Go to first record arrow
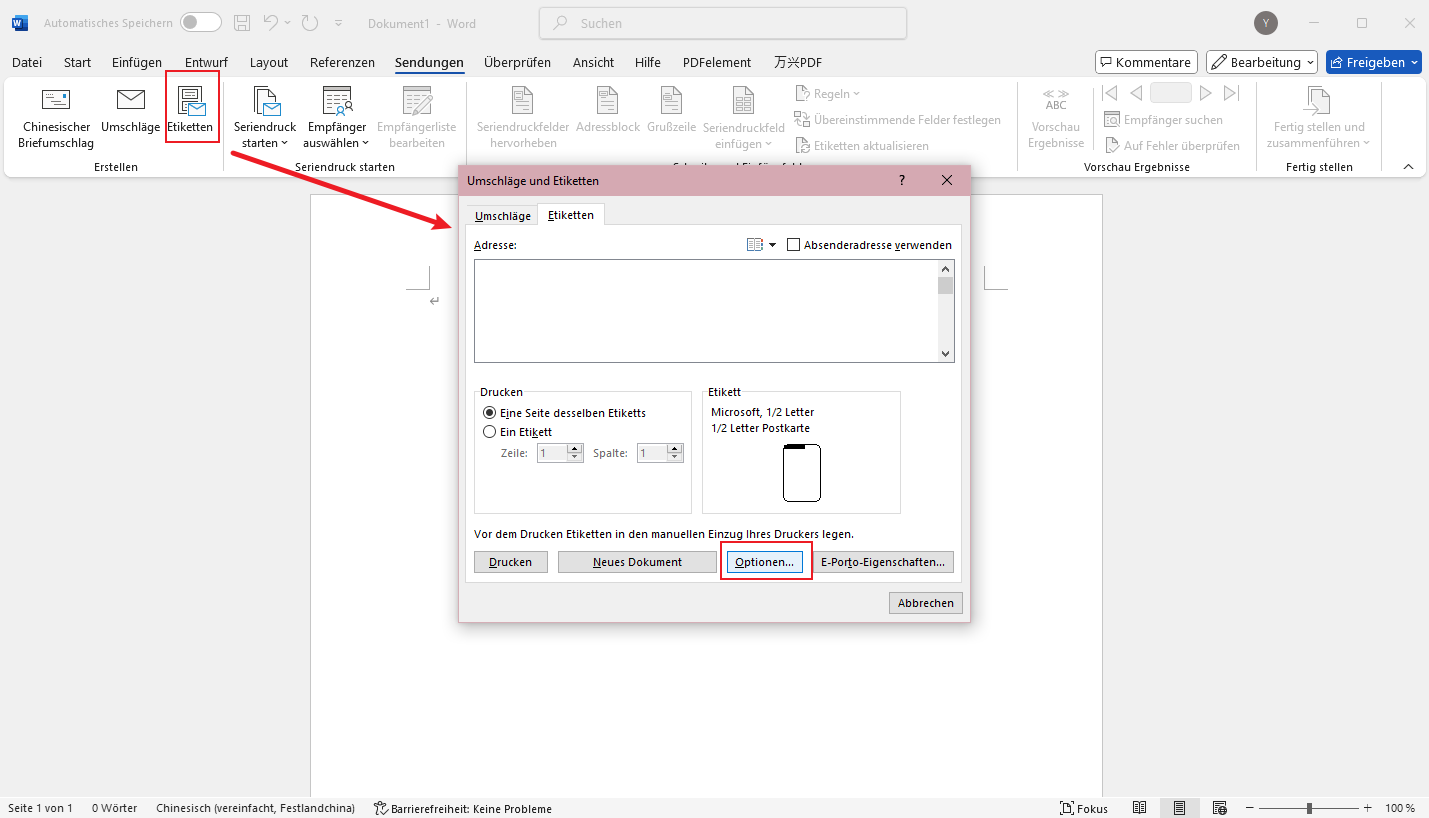The image size is (1429, 818). click(x=1108, y=93)
